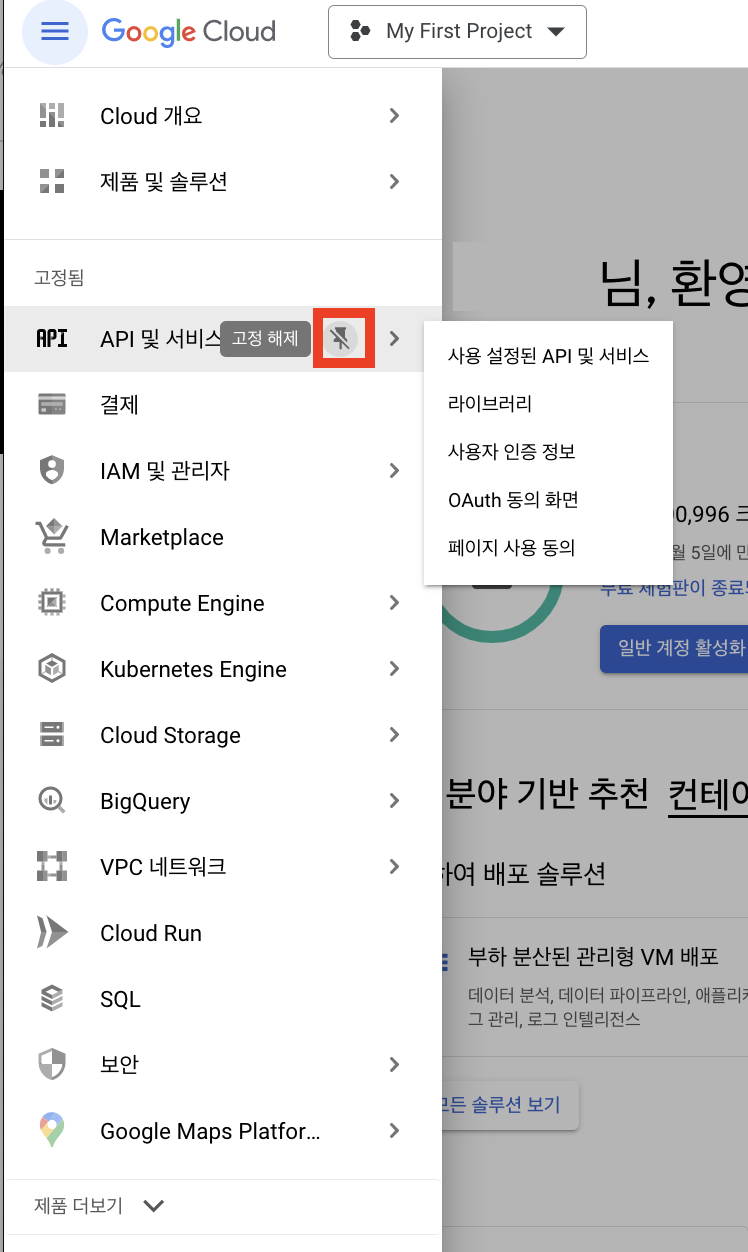Select 라이브러리 in the API submenu
The image size is (748, 1252).
(x=549, y=404)
